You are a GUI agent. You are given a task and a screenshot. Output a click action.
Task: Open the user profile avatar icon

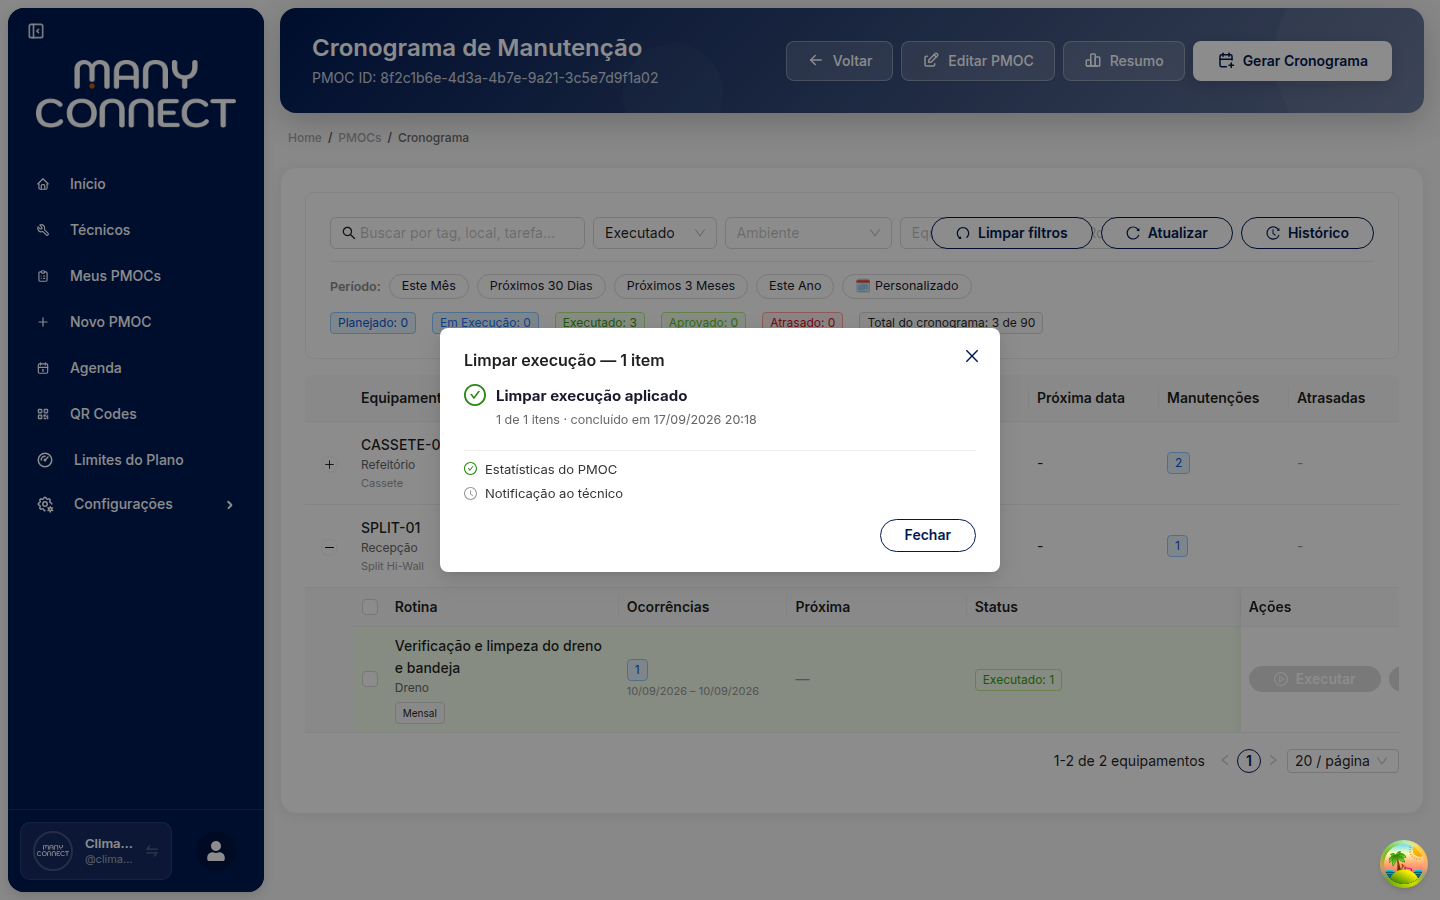[x=216, y=851]
